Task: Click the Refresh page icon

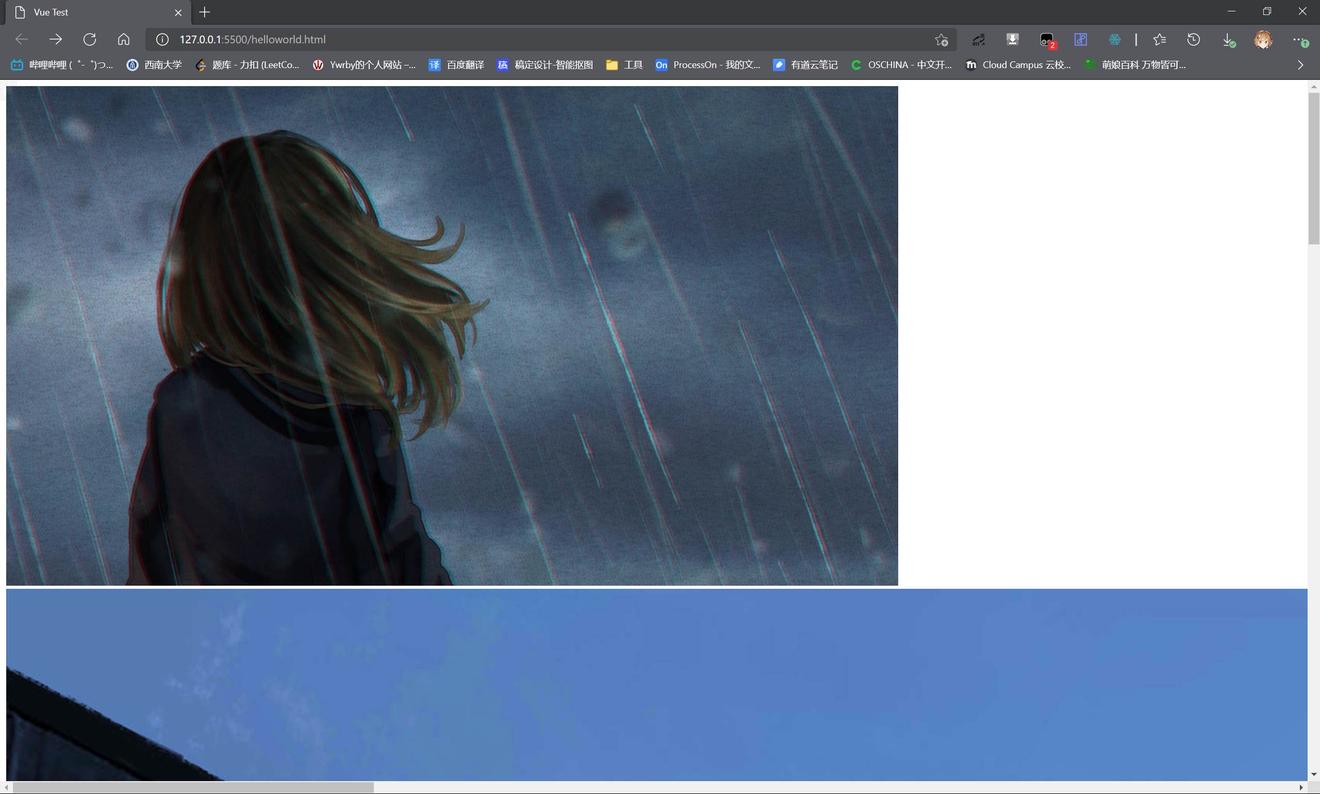Action: pyautogui.click(x=90, y=39)
